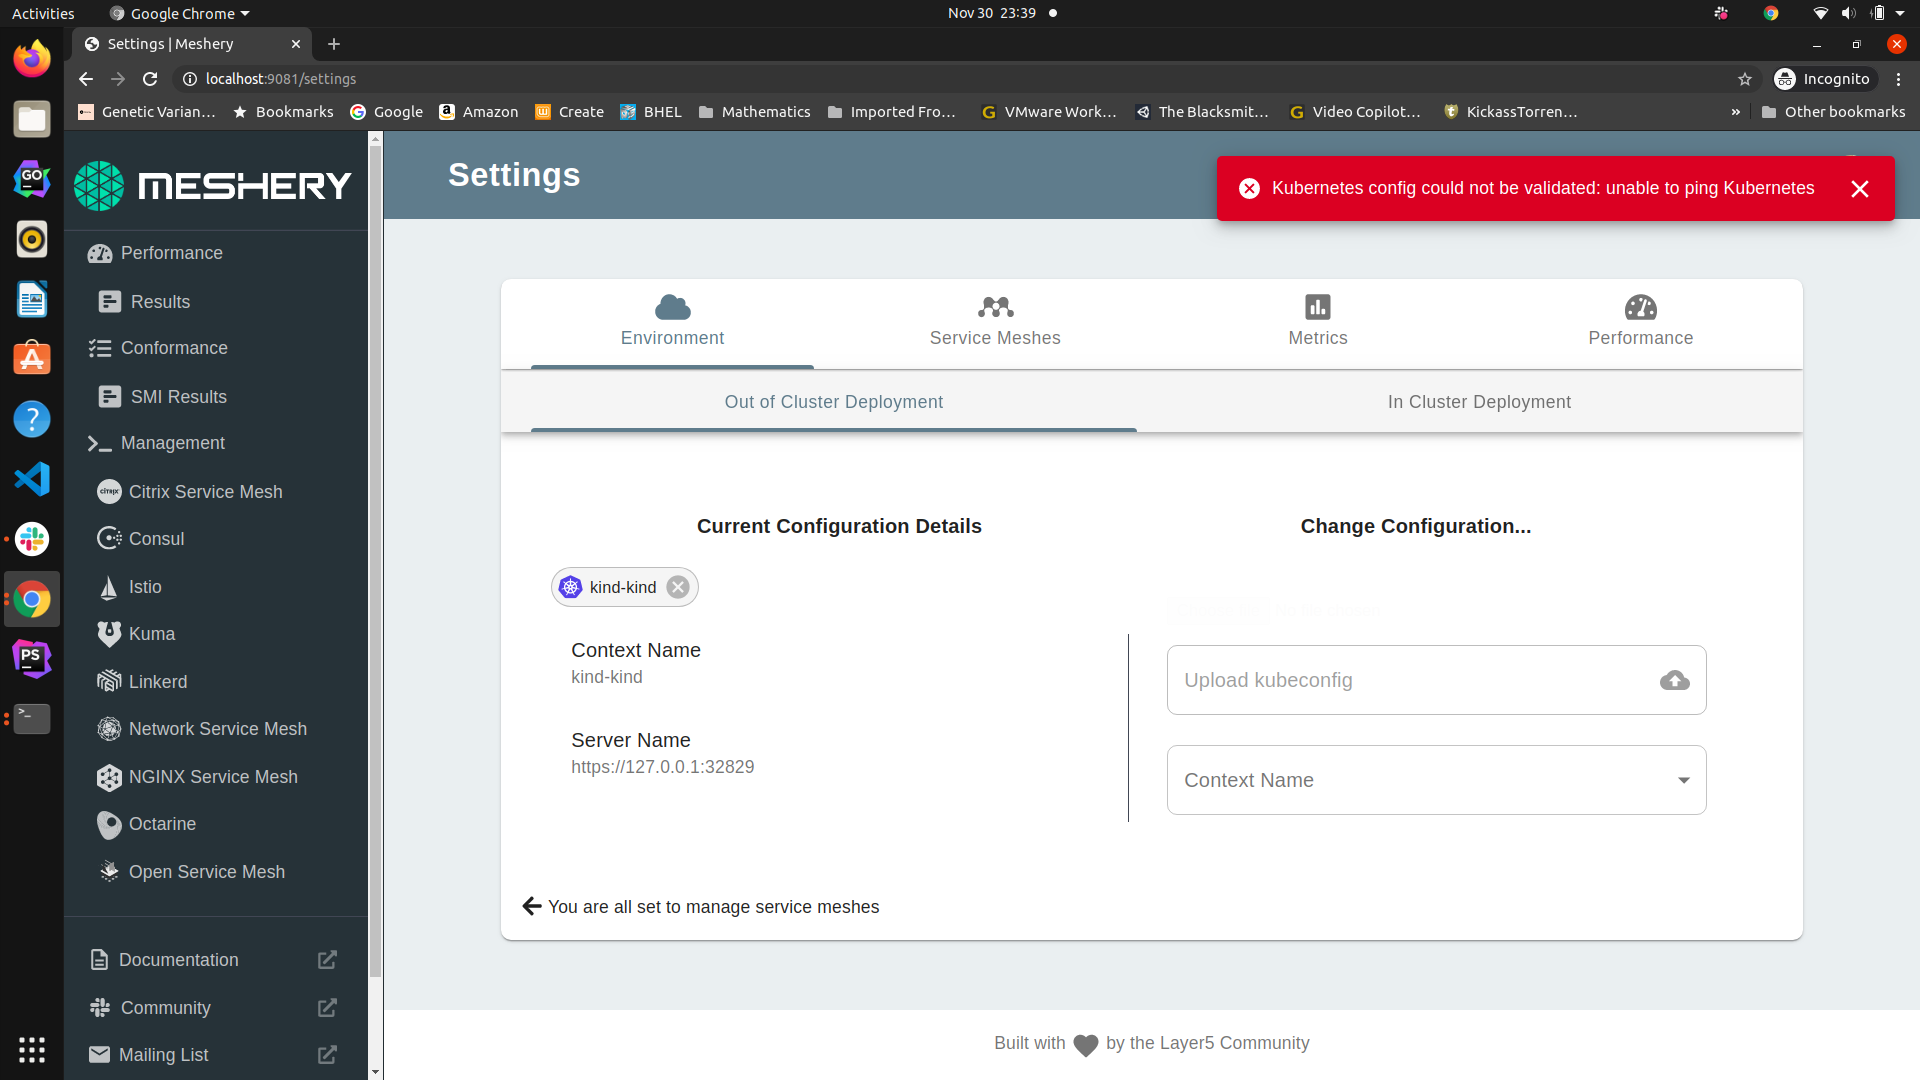The width and height of the screenshot is (1920, 1080).
Task: Switch to Metrics tab
Action: (1318, 323)
